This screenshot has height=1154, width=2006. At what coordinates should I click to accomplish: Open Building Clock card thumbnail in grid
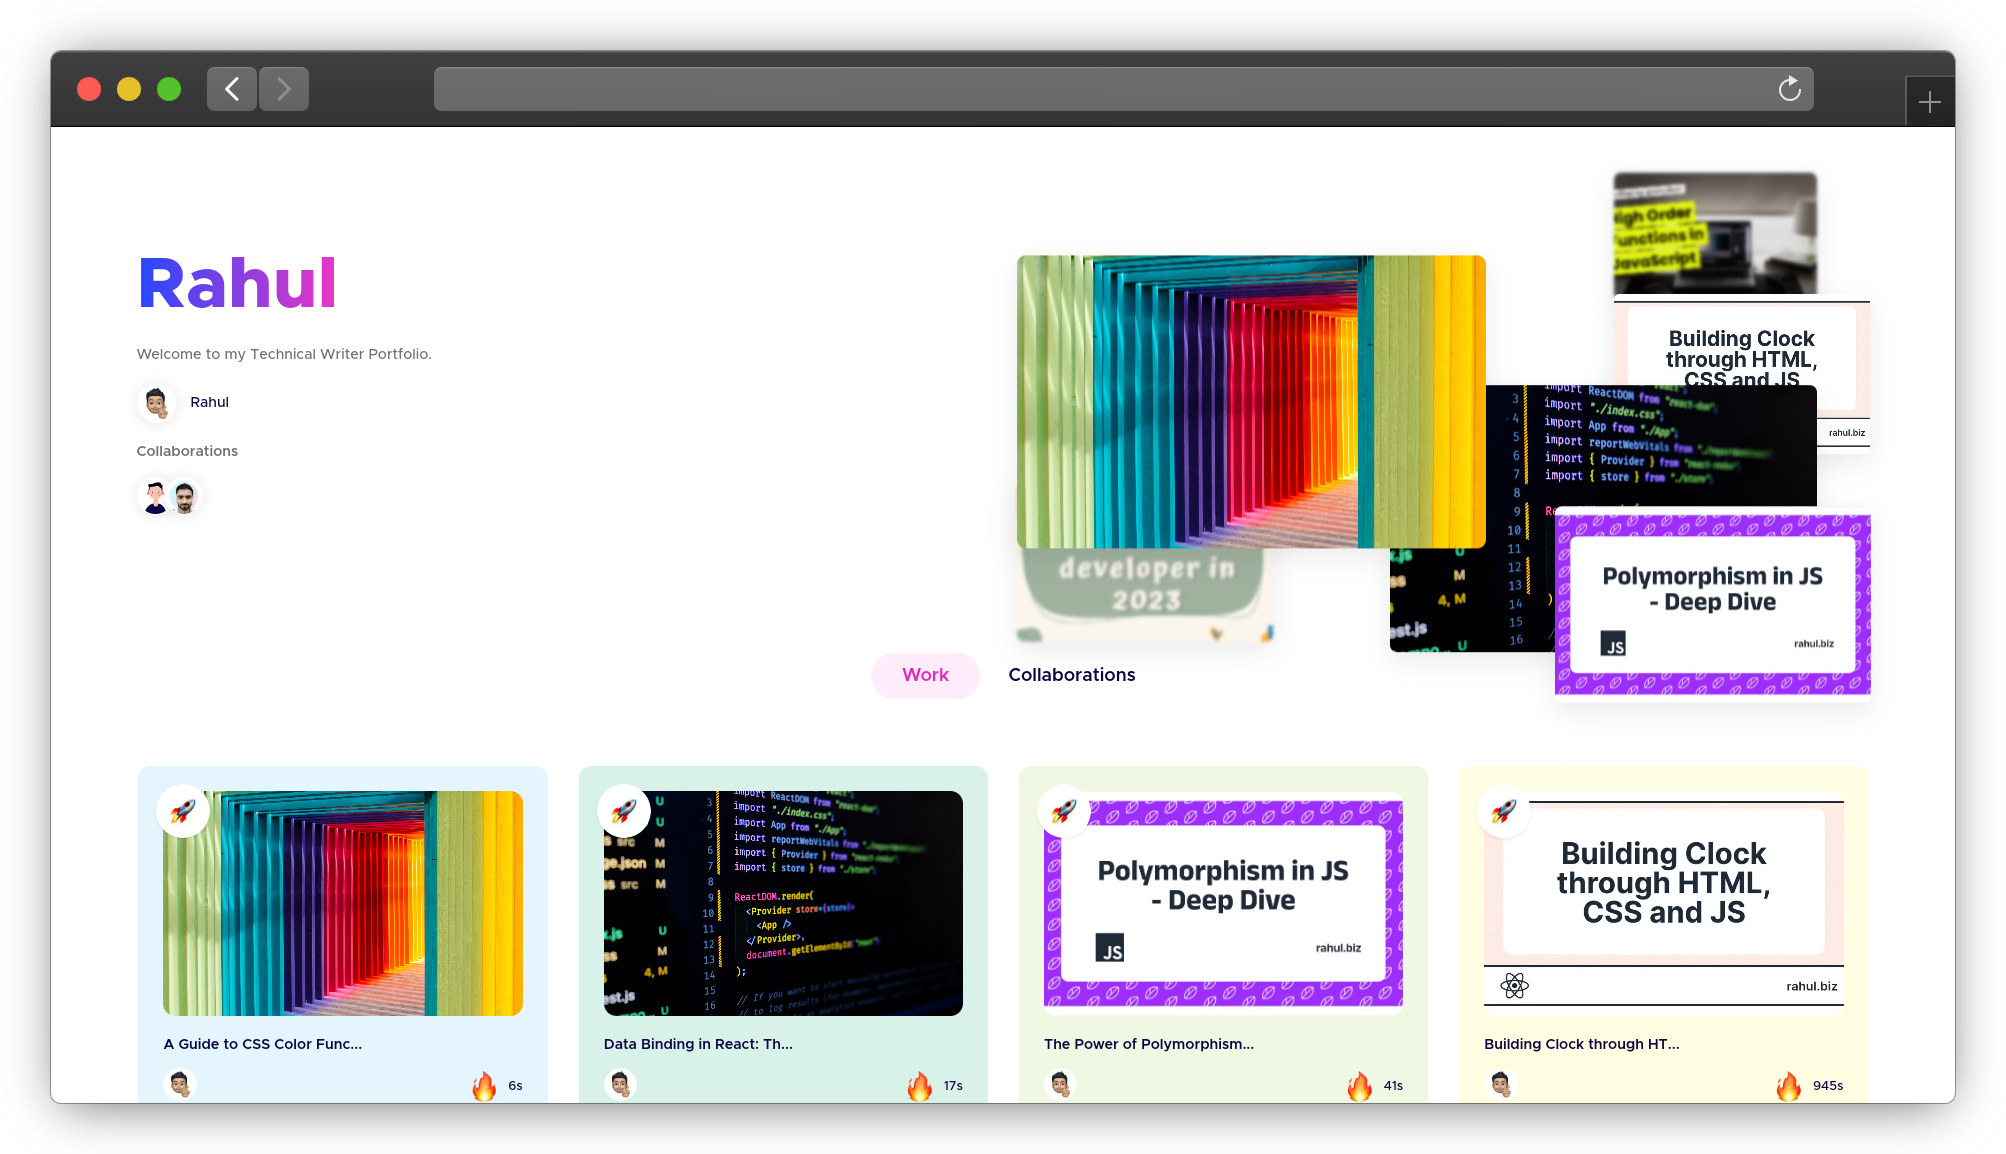click(1663, 905)
